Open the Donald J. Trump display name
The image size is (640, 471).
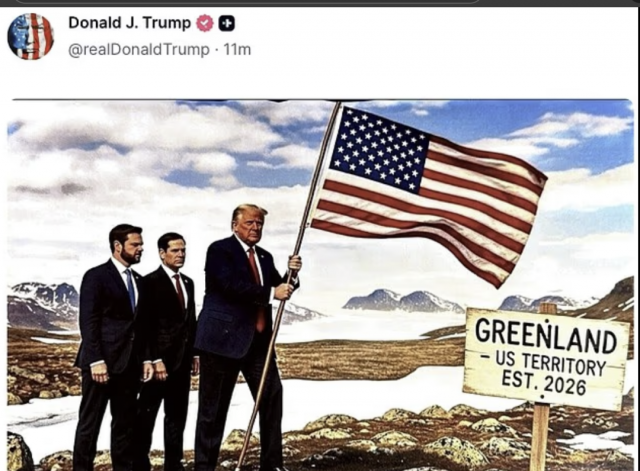129,23
